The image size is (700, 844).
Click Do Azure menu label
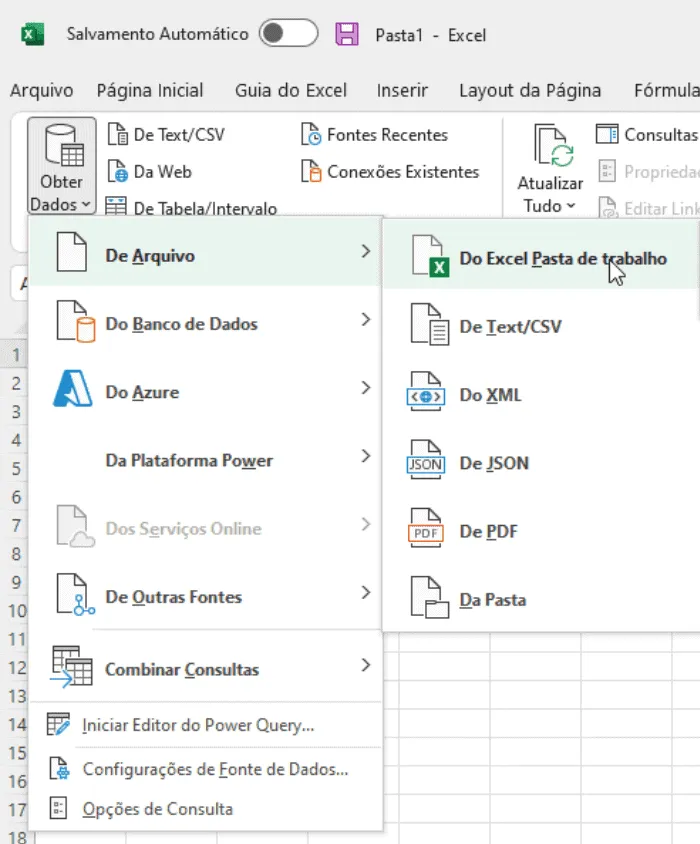click(142, 392)
